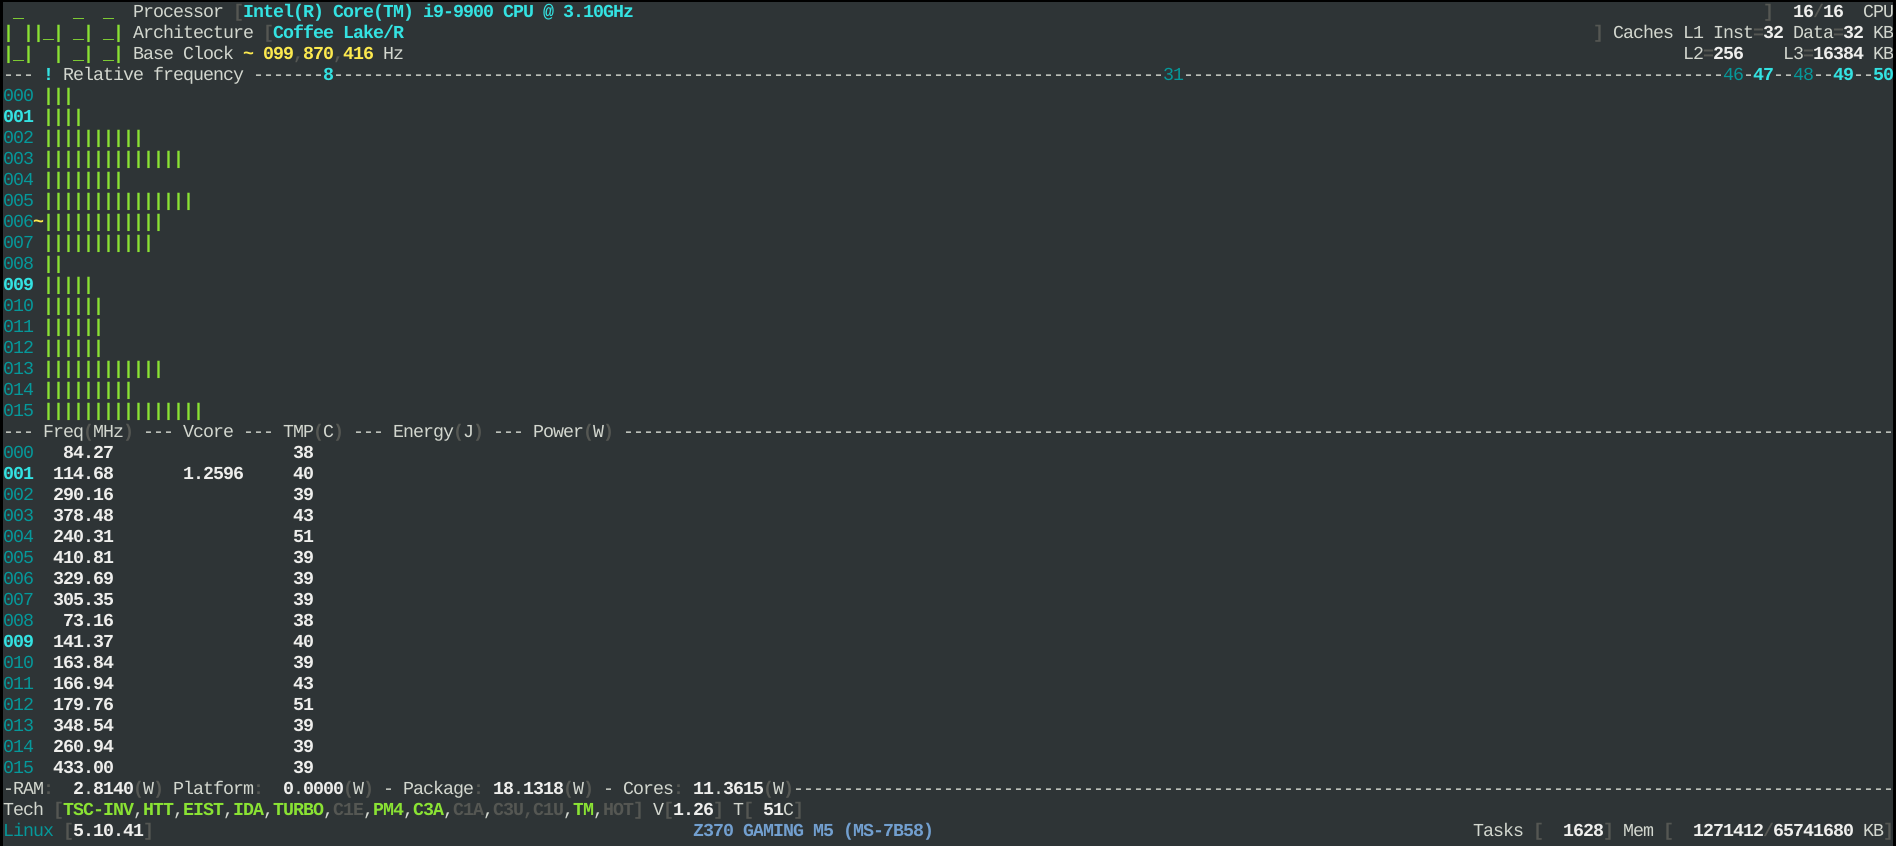Click the temperature reading 51C in the Tech row

click(778, 810)
